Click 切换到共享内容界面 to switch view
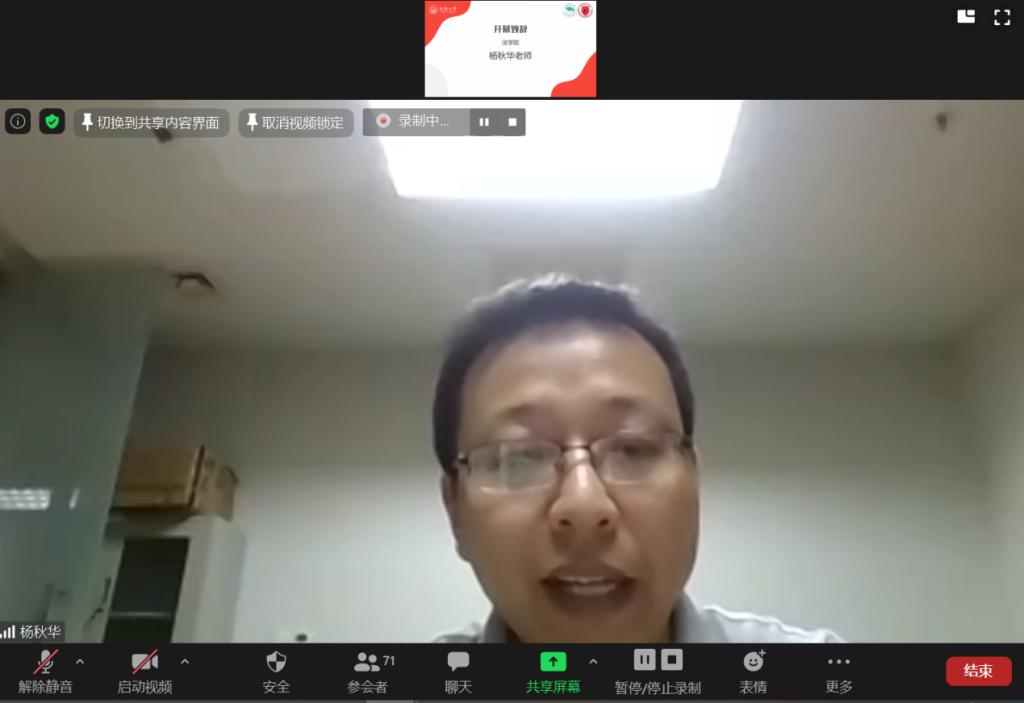The height and width of the screenshot is (703, 1024). click(151, 123)
